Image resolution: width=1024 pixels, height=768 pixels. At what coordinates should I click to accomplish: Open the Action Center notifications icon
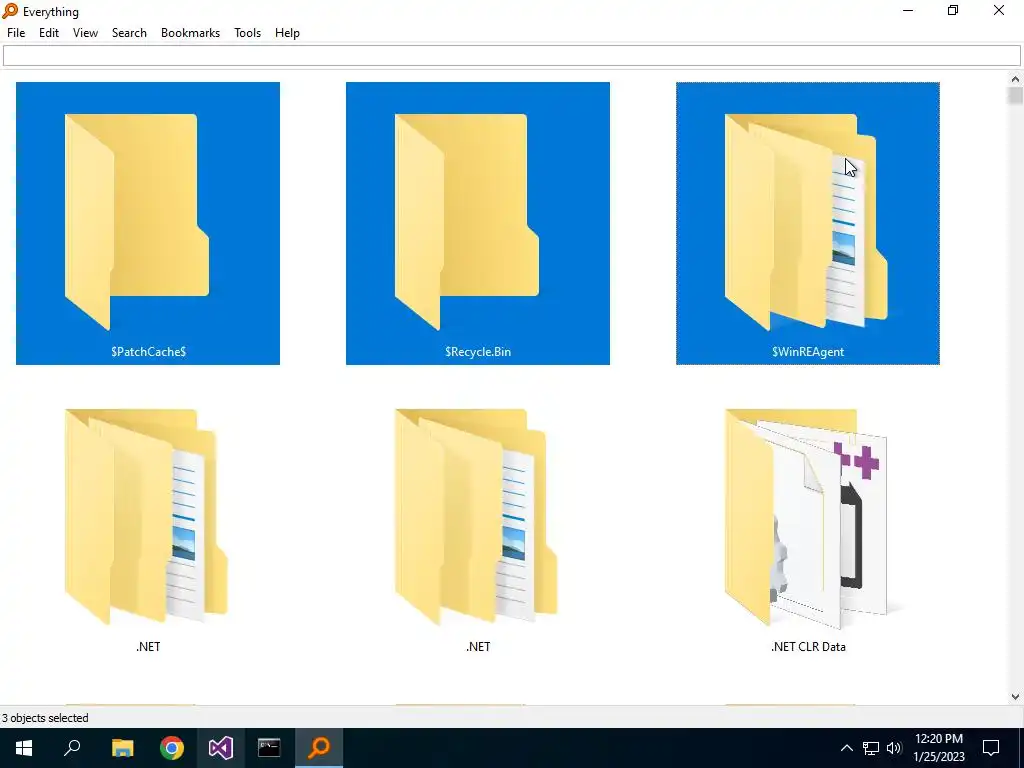[991, 748]
